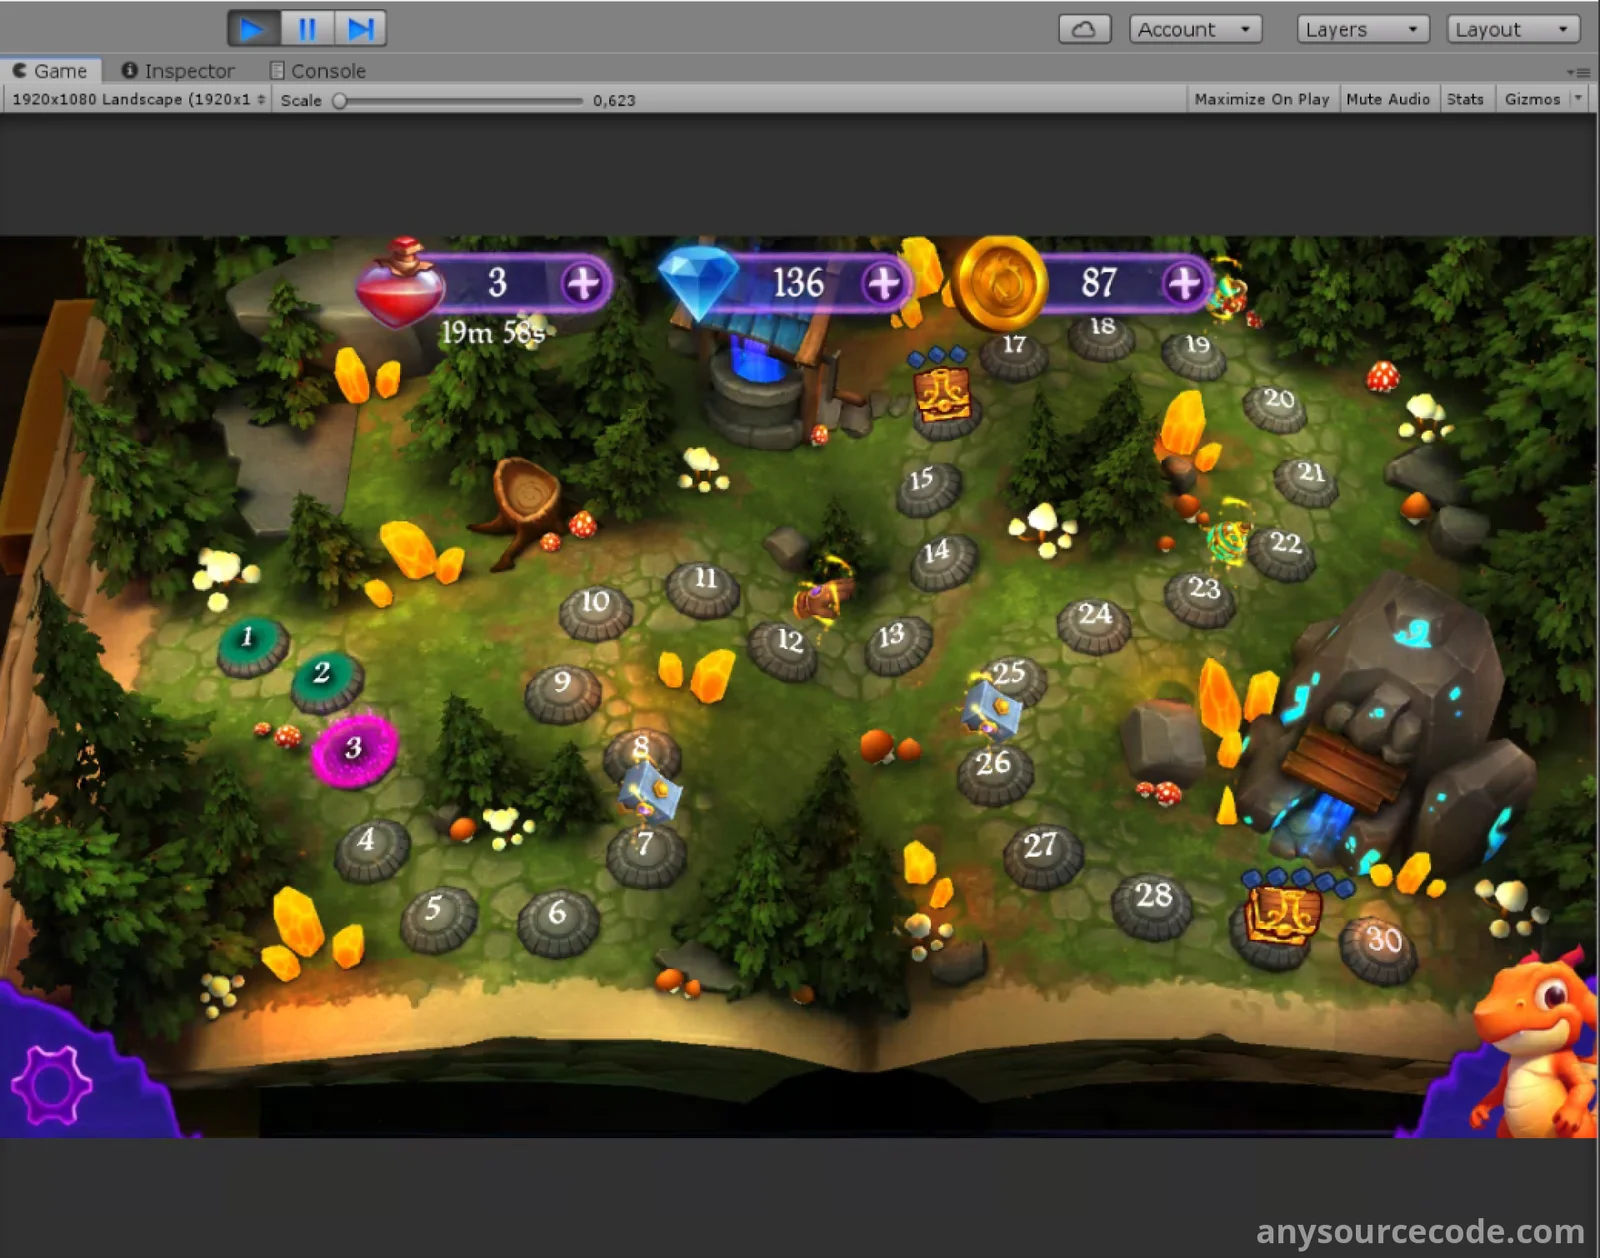Switch to the Inspector tab
The image size is (1600, 1258).
pos(178,71)
